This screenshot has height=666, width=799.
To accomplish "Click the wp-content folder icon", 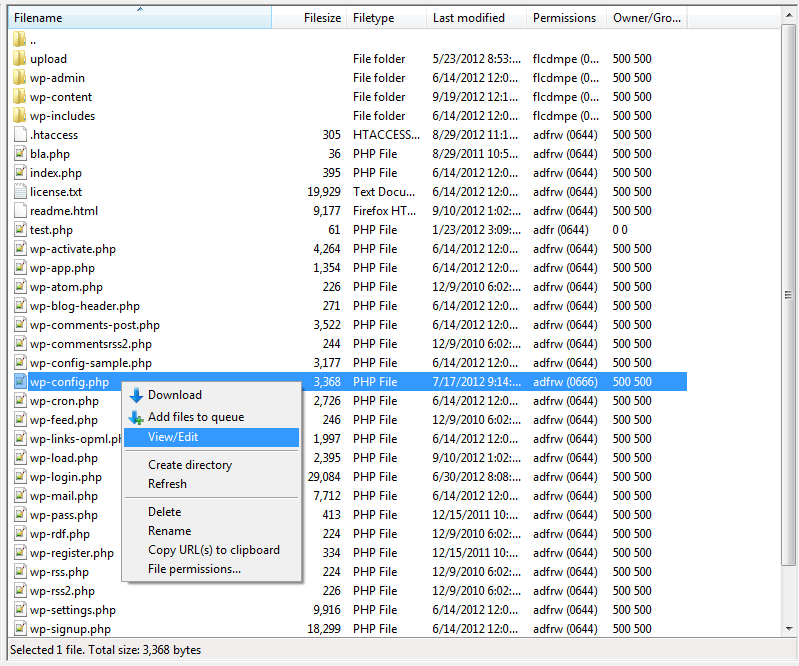I will (19, 96).
